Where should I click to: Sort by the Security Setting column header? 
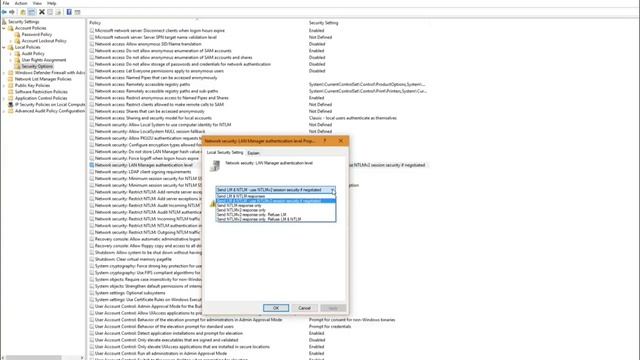(x=324, y=23)
